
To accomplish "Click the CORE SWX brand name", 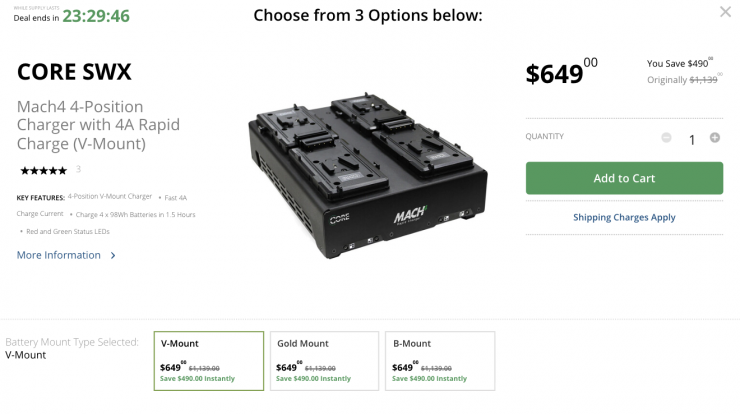I will click(74, 72).
